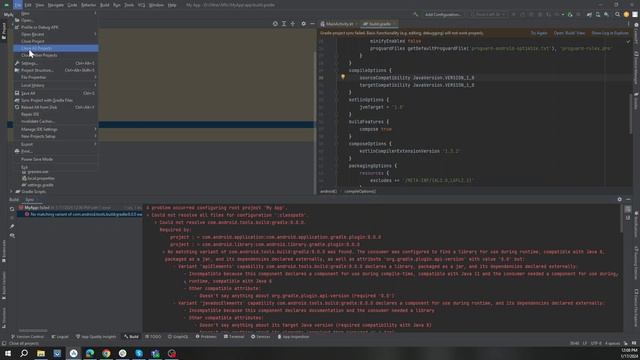
Task: Open App Inspection tool window
Action: [293, 337]
